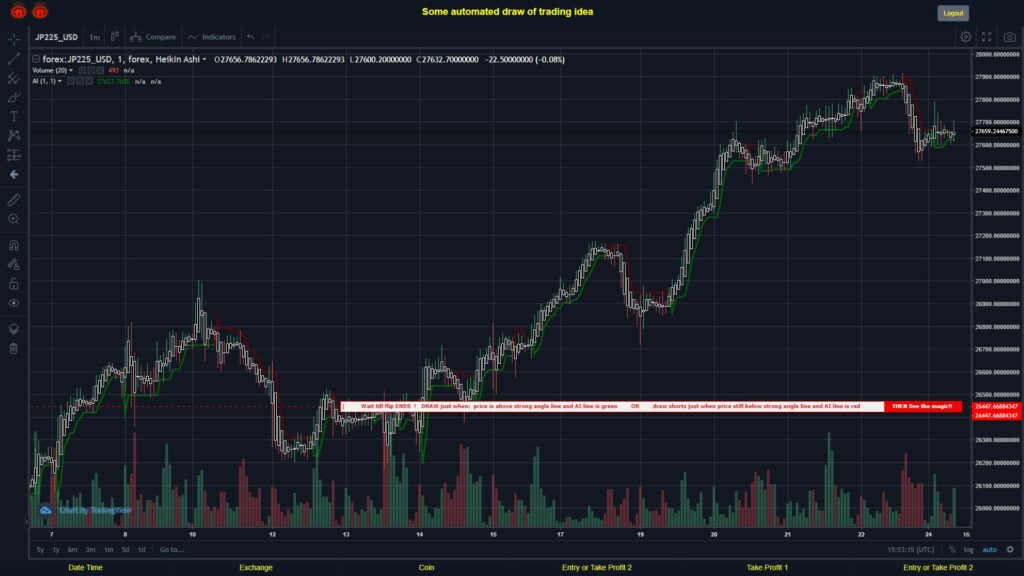Click the white Wait till flip ENDS annotation
Viewport: 1024px width, 576px height.
tap(612, 406)
